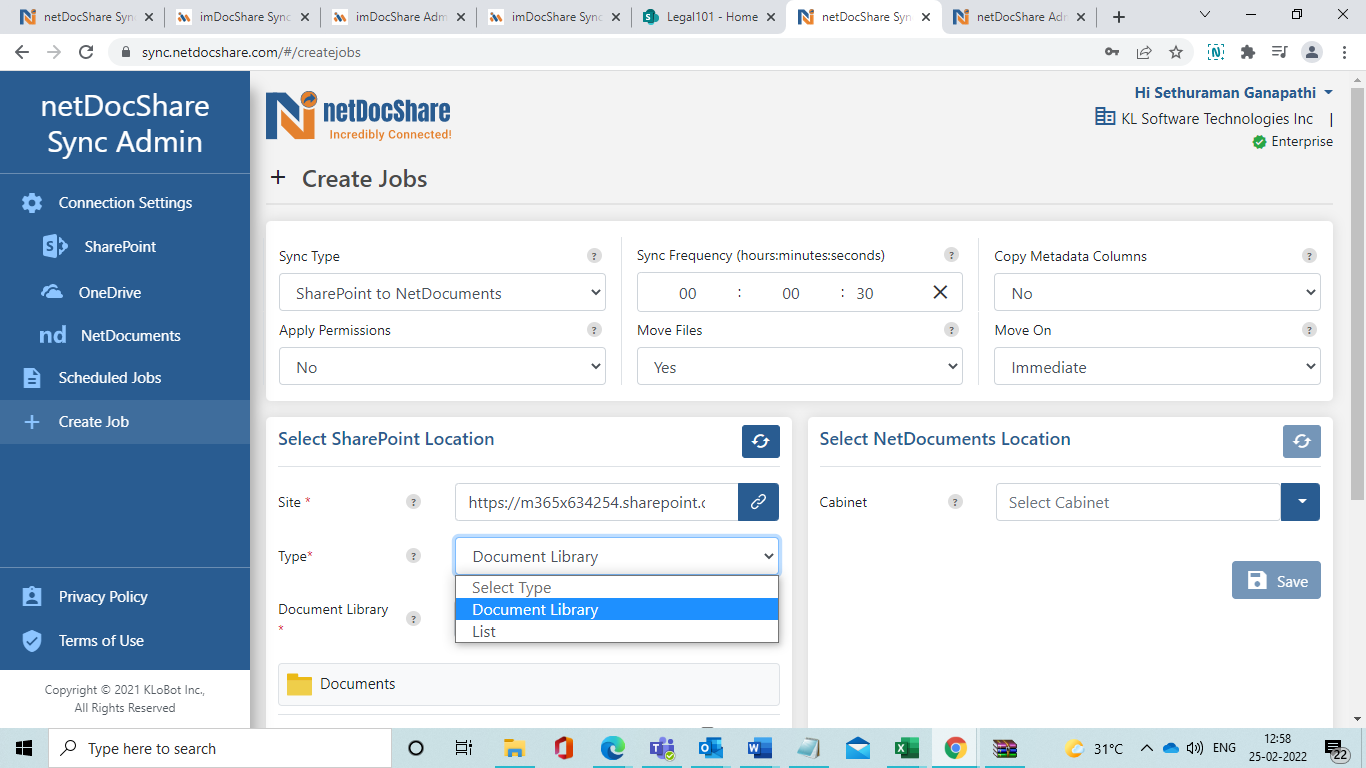Open the Move Files dropdown

tap(799, 367)
